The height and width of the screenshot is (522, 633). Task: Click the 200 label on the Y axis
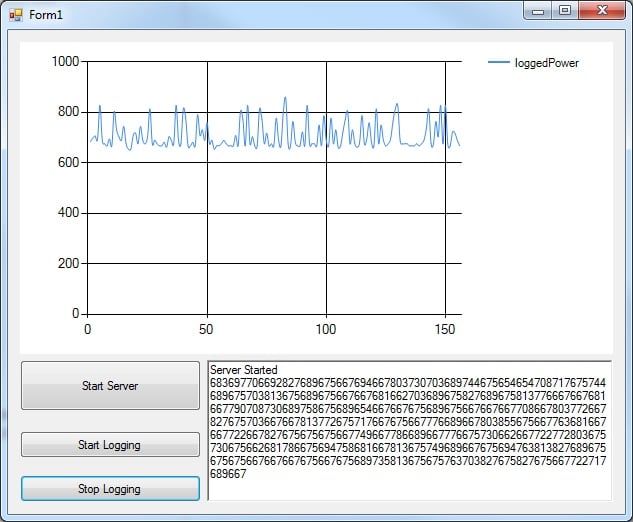pyautogui.click(x=68, y=264)
